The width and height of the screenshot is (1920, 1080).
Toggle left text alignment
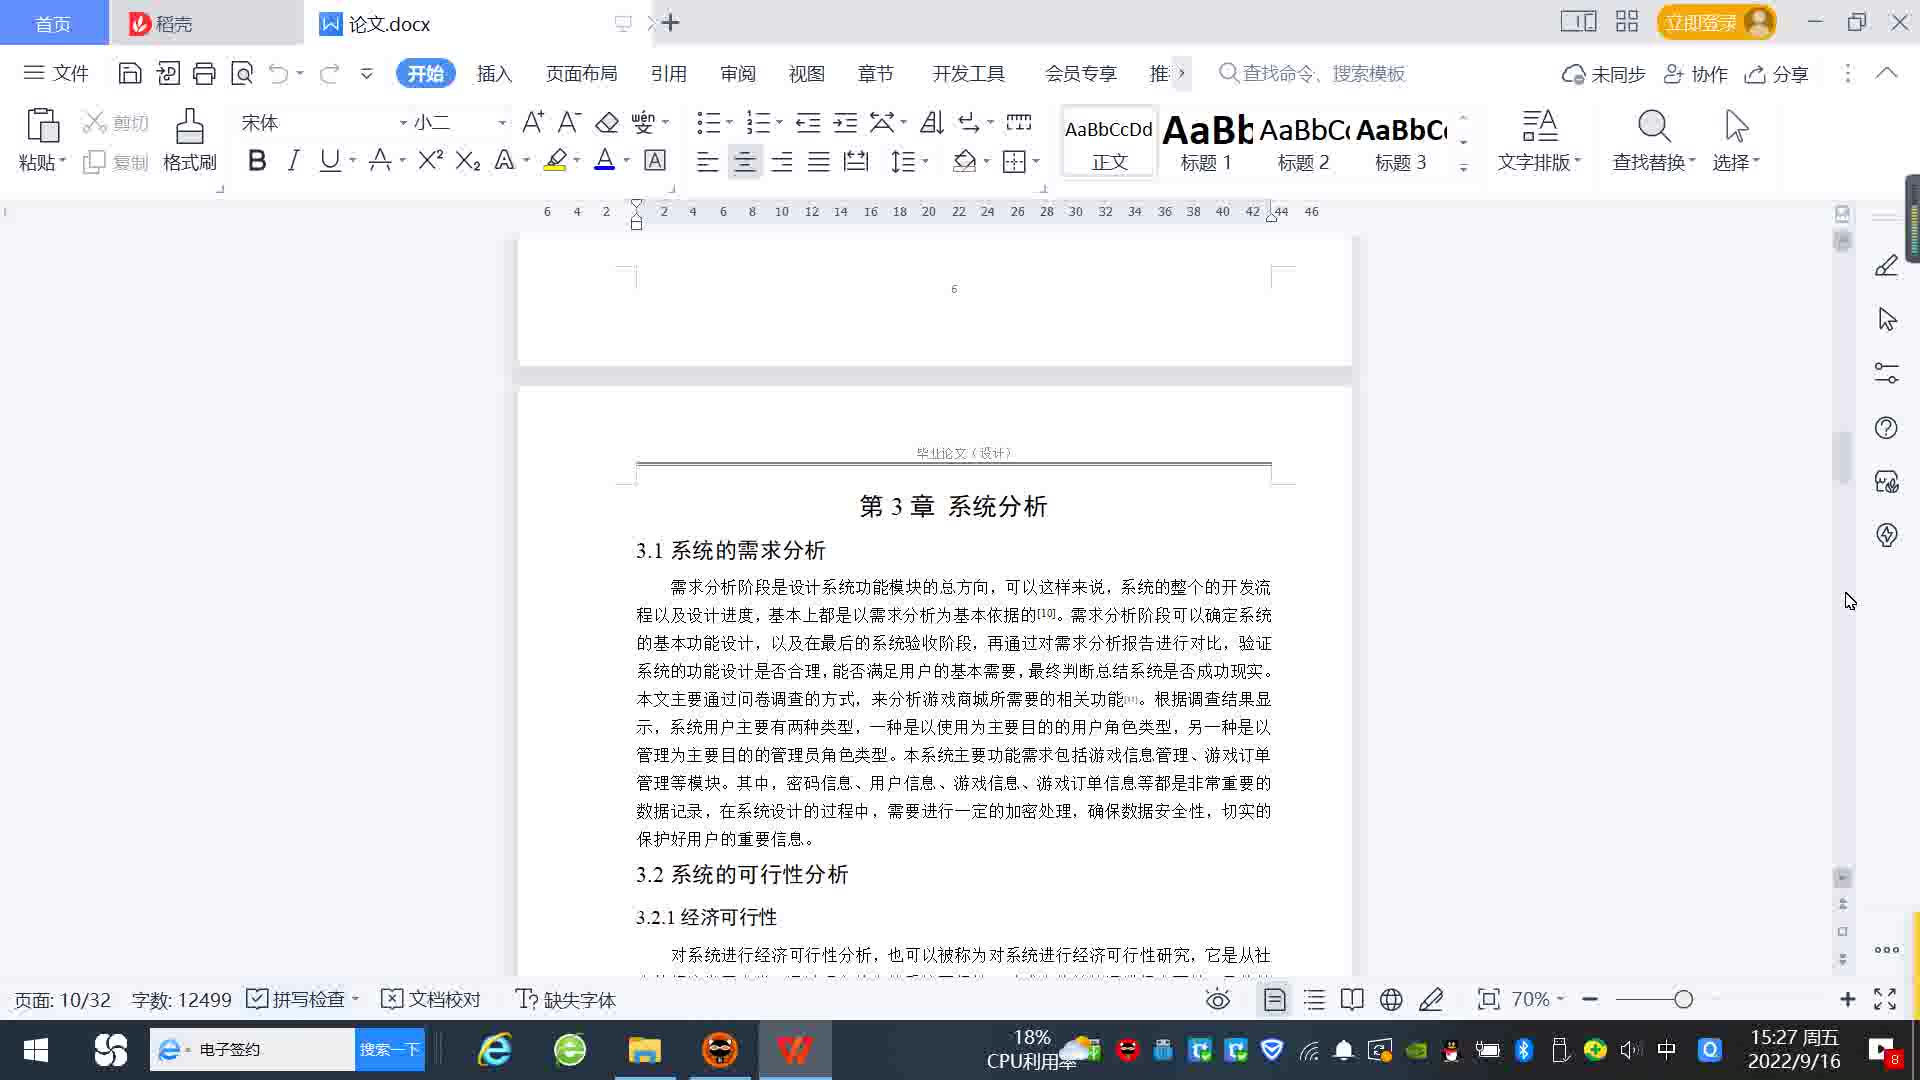[x=707, y=161]
